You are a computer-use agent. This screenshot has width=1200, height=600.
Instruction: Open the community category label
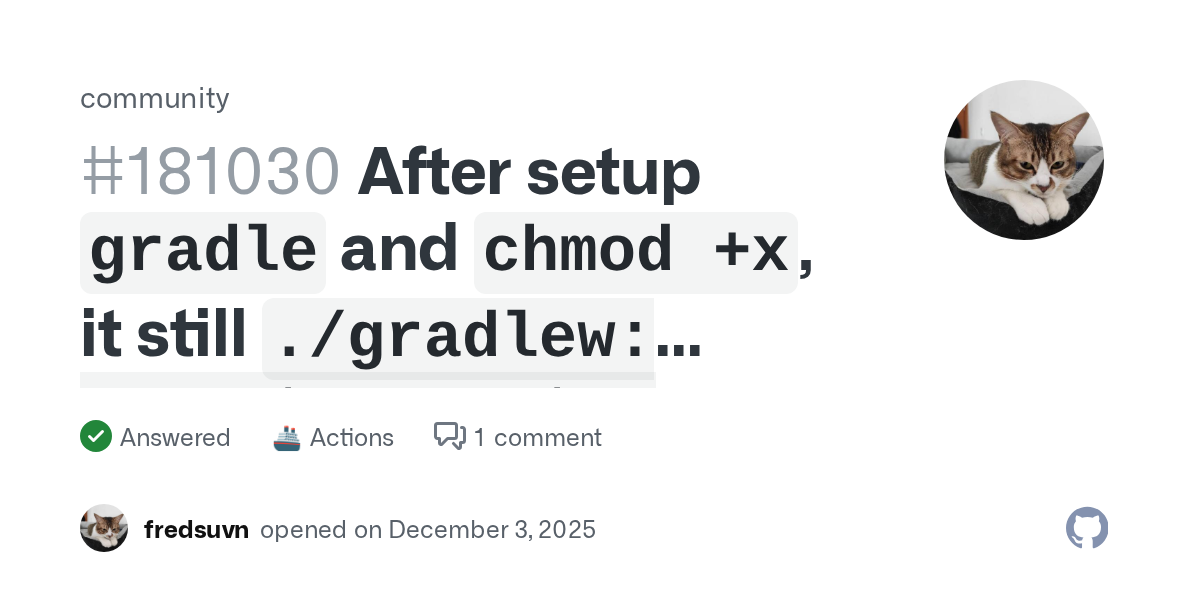tap(155, 98)
